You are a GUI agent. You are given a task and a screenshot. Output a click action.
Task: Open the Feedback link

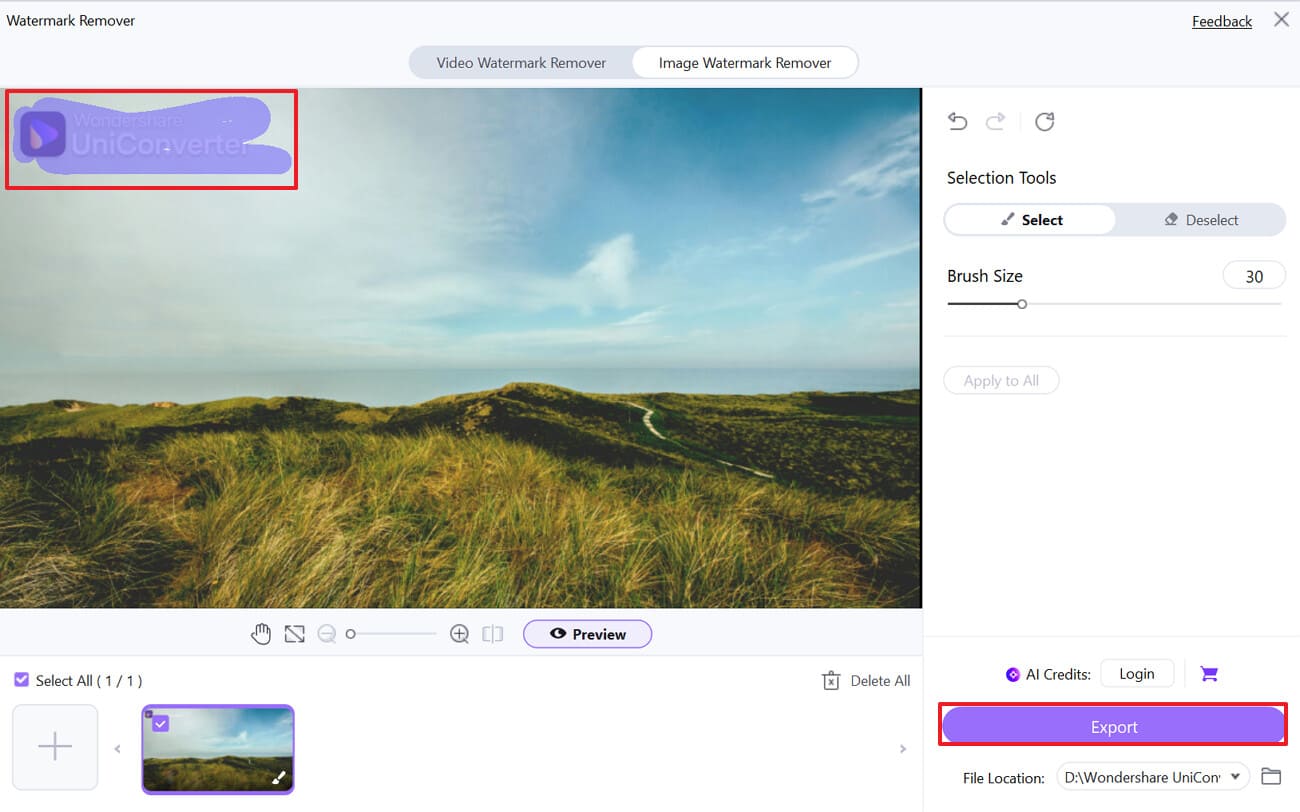click(x=1221, y=20)
